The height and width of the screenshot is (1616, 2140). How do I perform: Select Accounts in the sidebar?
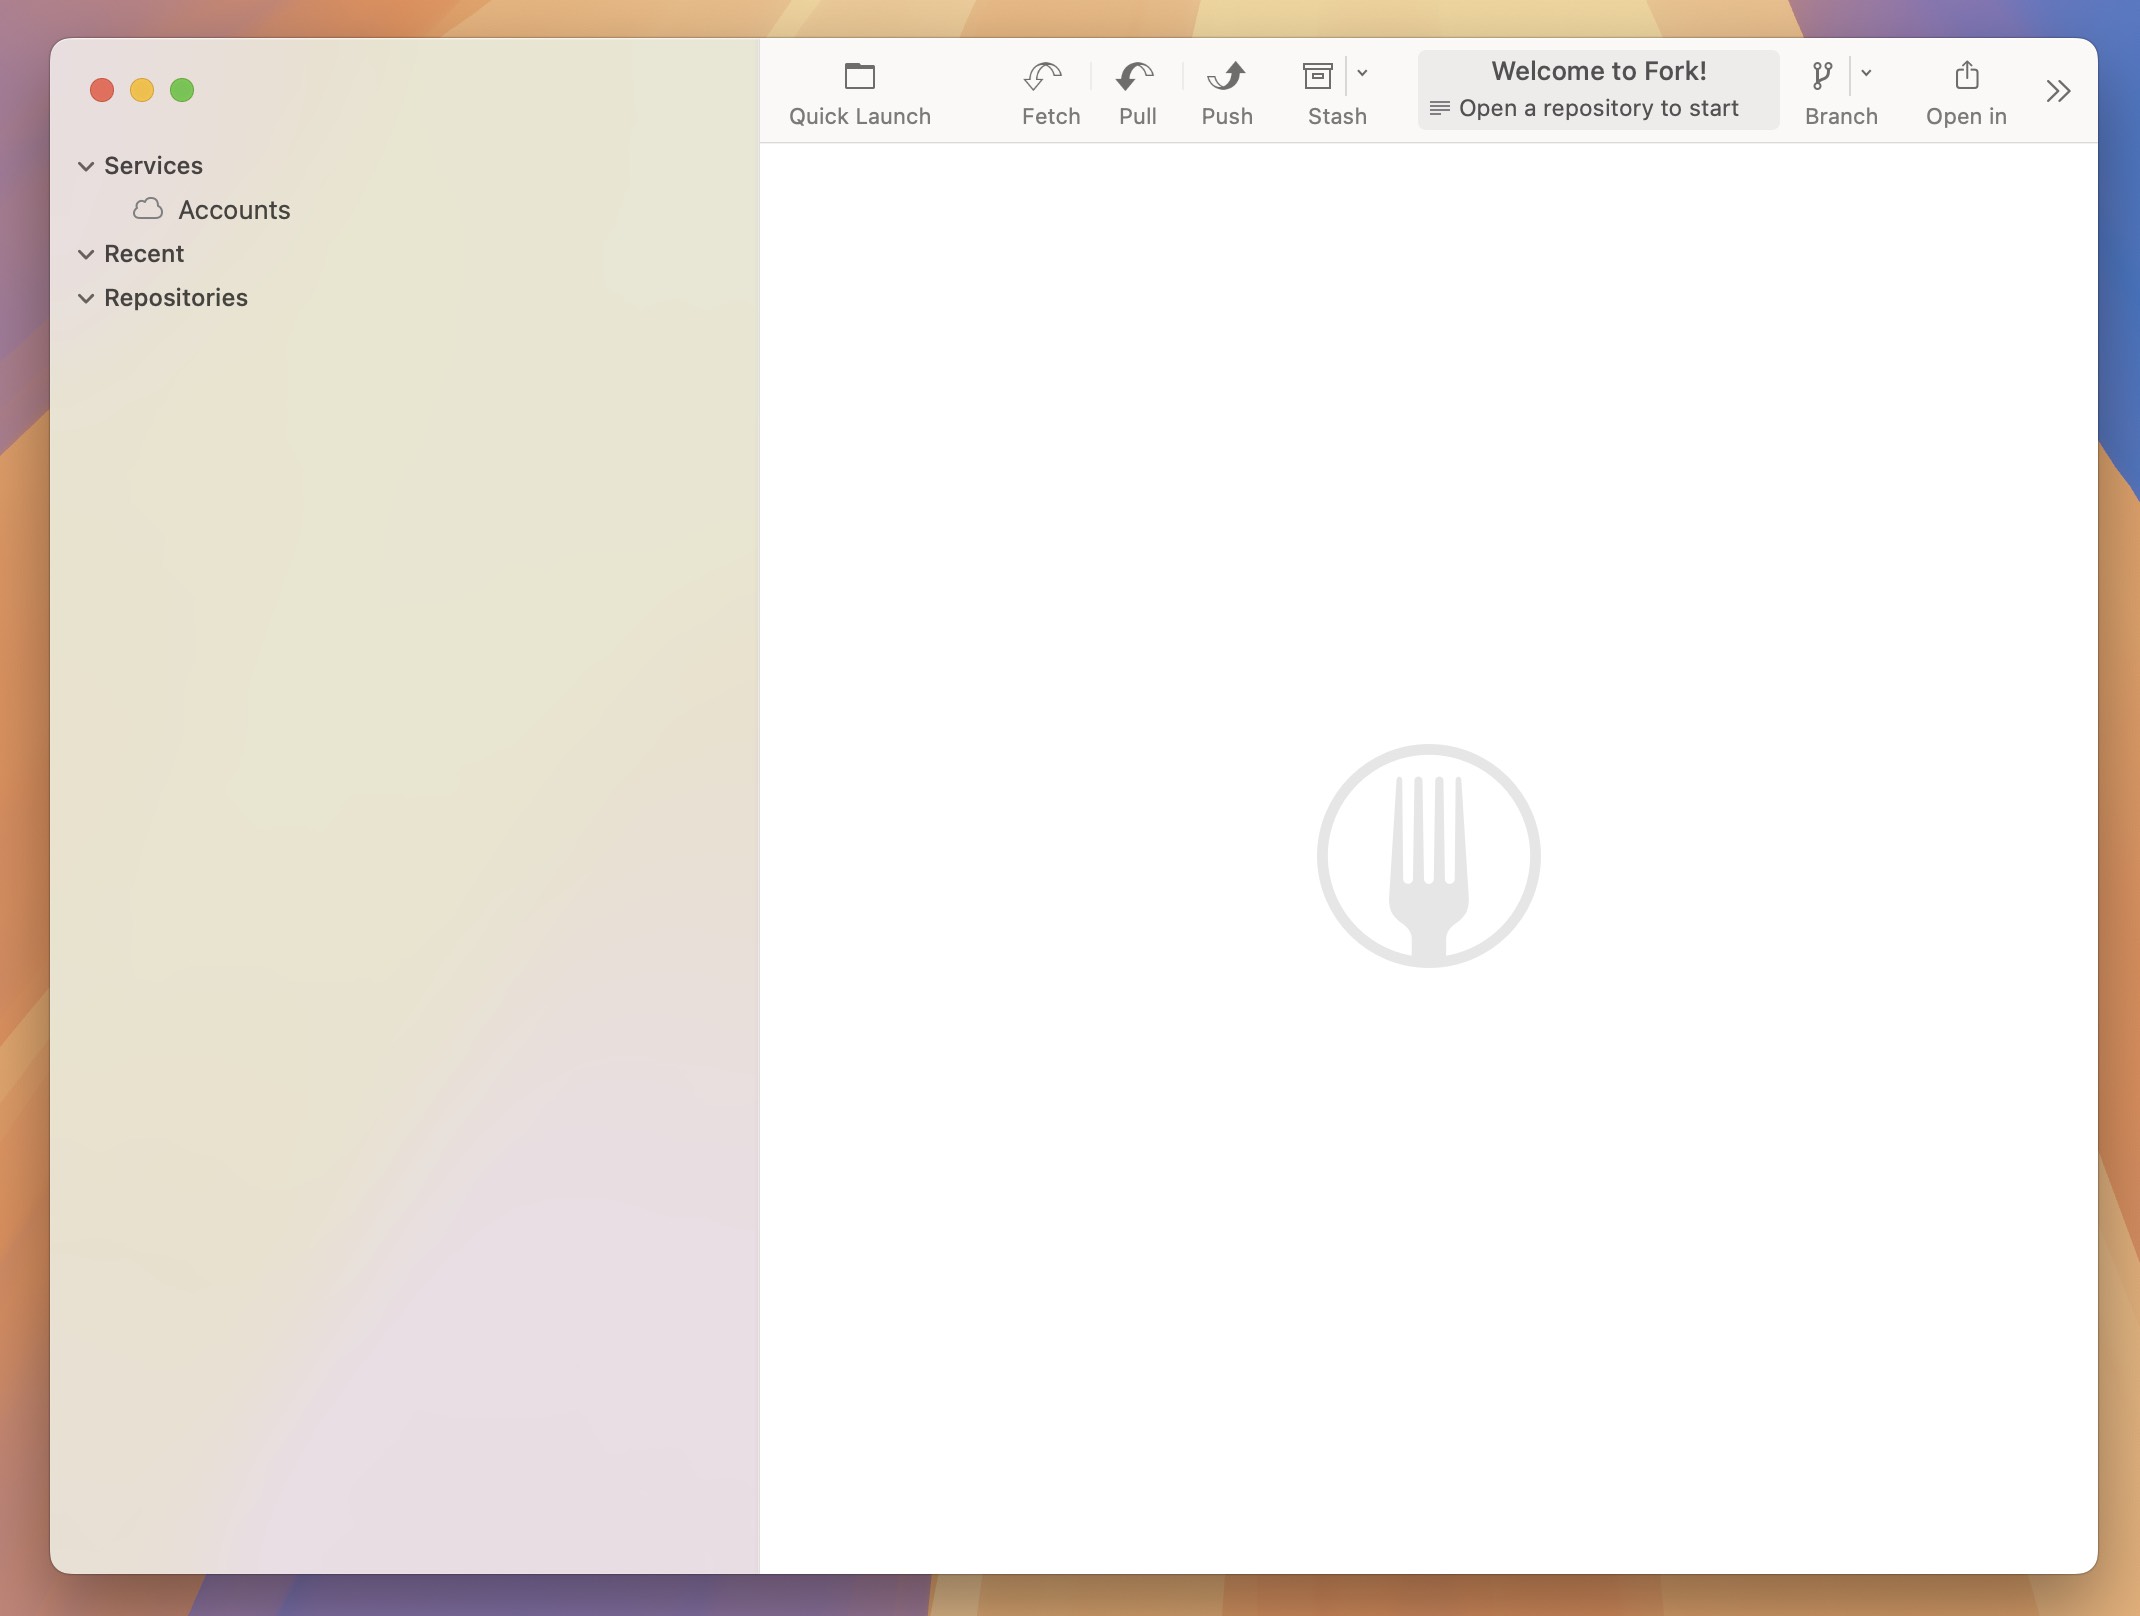coord(234,210)
